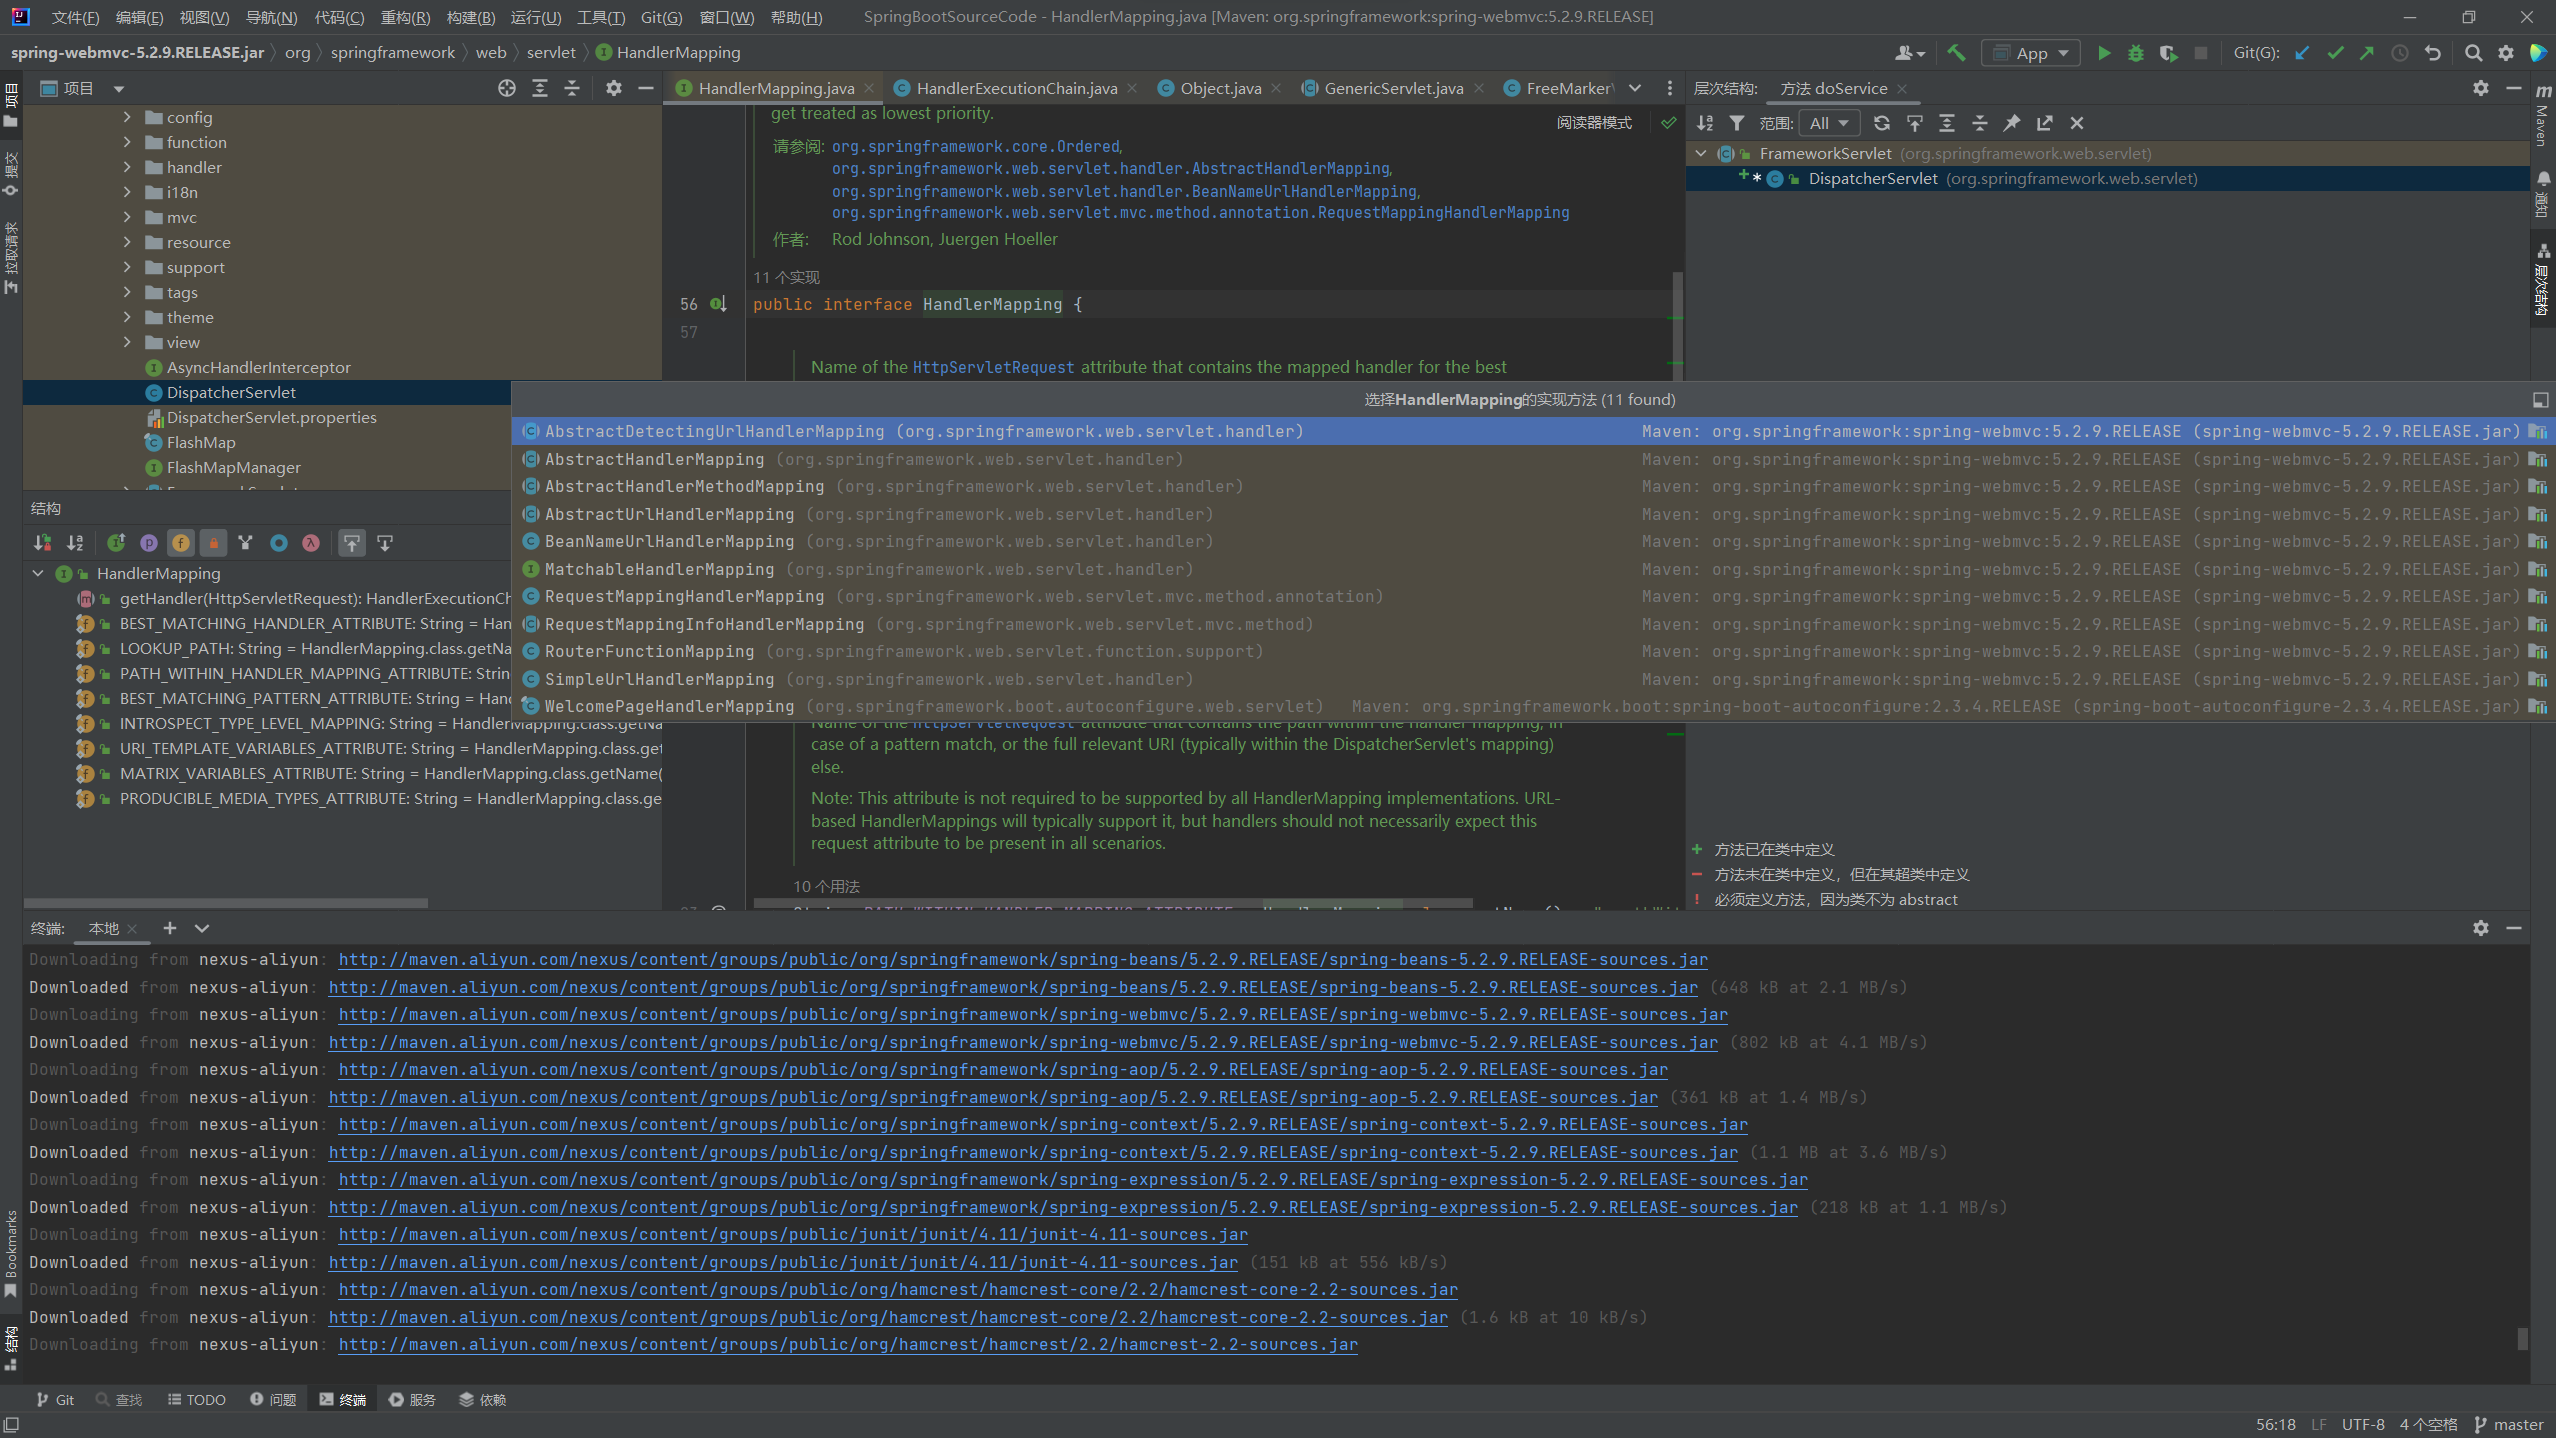Screen dimensions: 2556x1439
Task: Expand the handler folder
Action: tap(127, 167)
